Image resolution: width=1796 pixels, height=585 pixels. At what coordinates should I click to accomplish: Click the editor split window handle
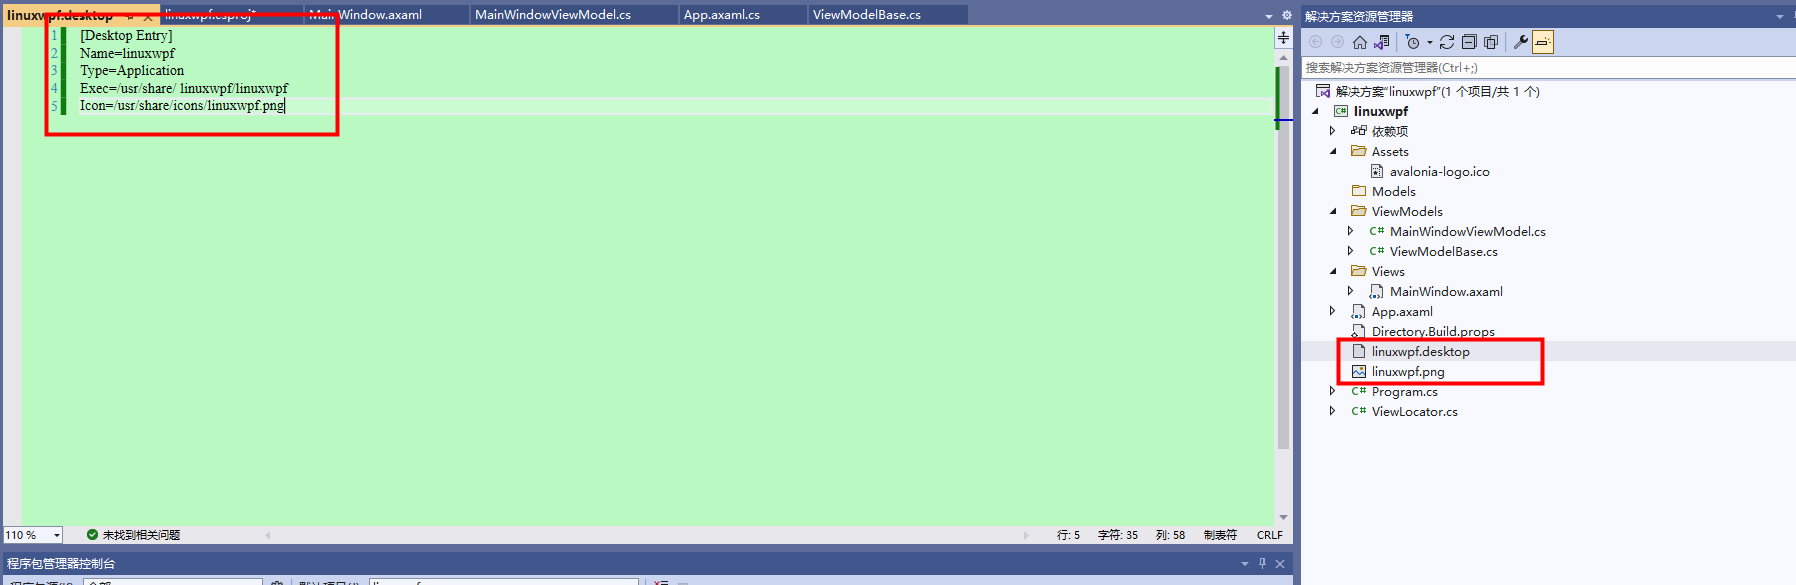click(1283, 38)
